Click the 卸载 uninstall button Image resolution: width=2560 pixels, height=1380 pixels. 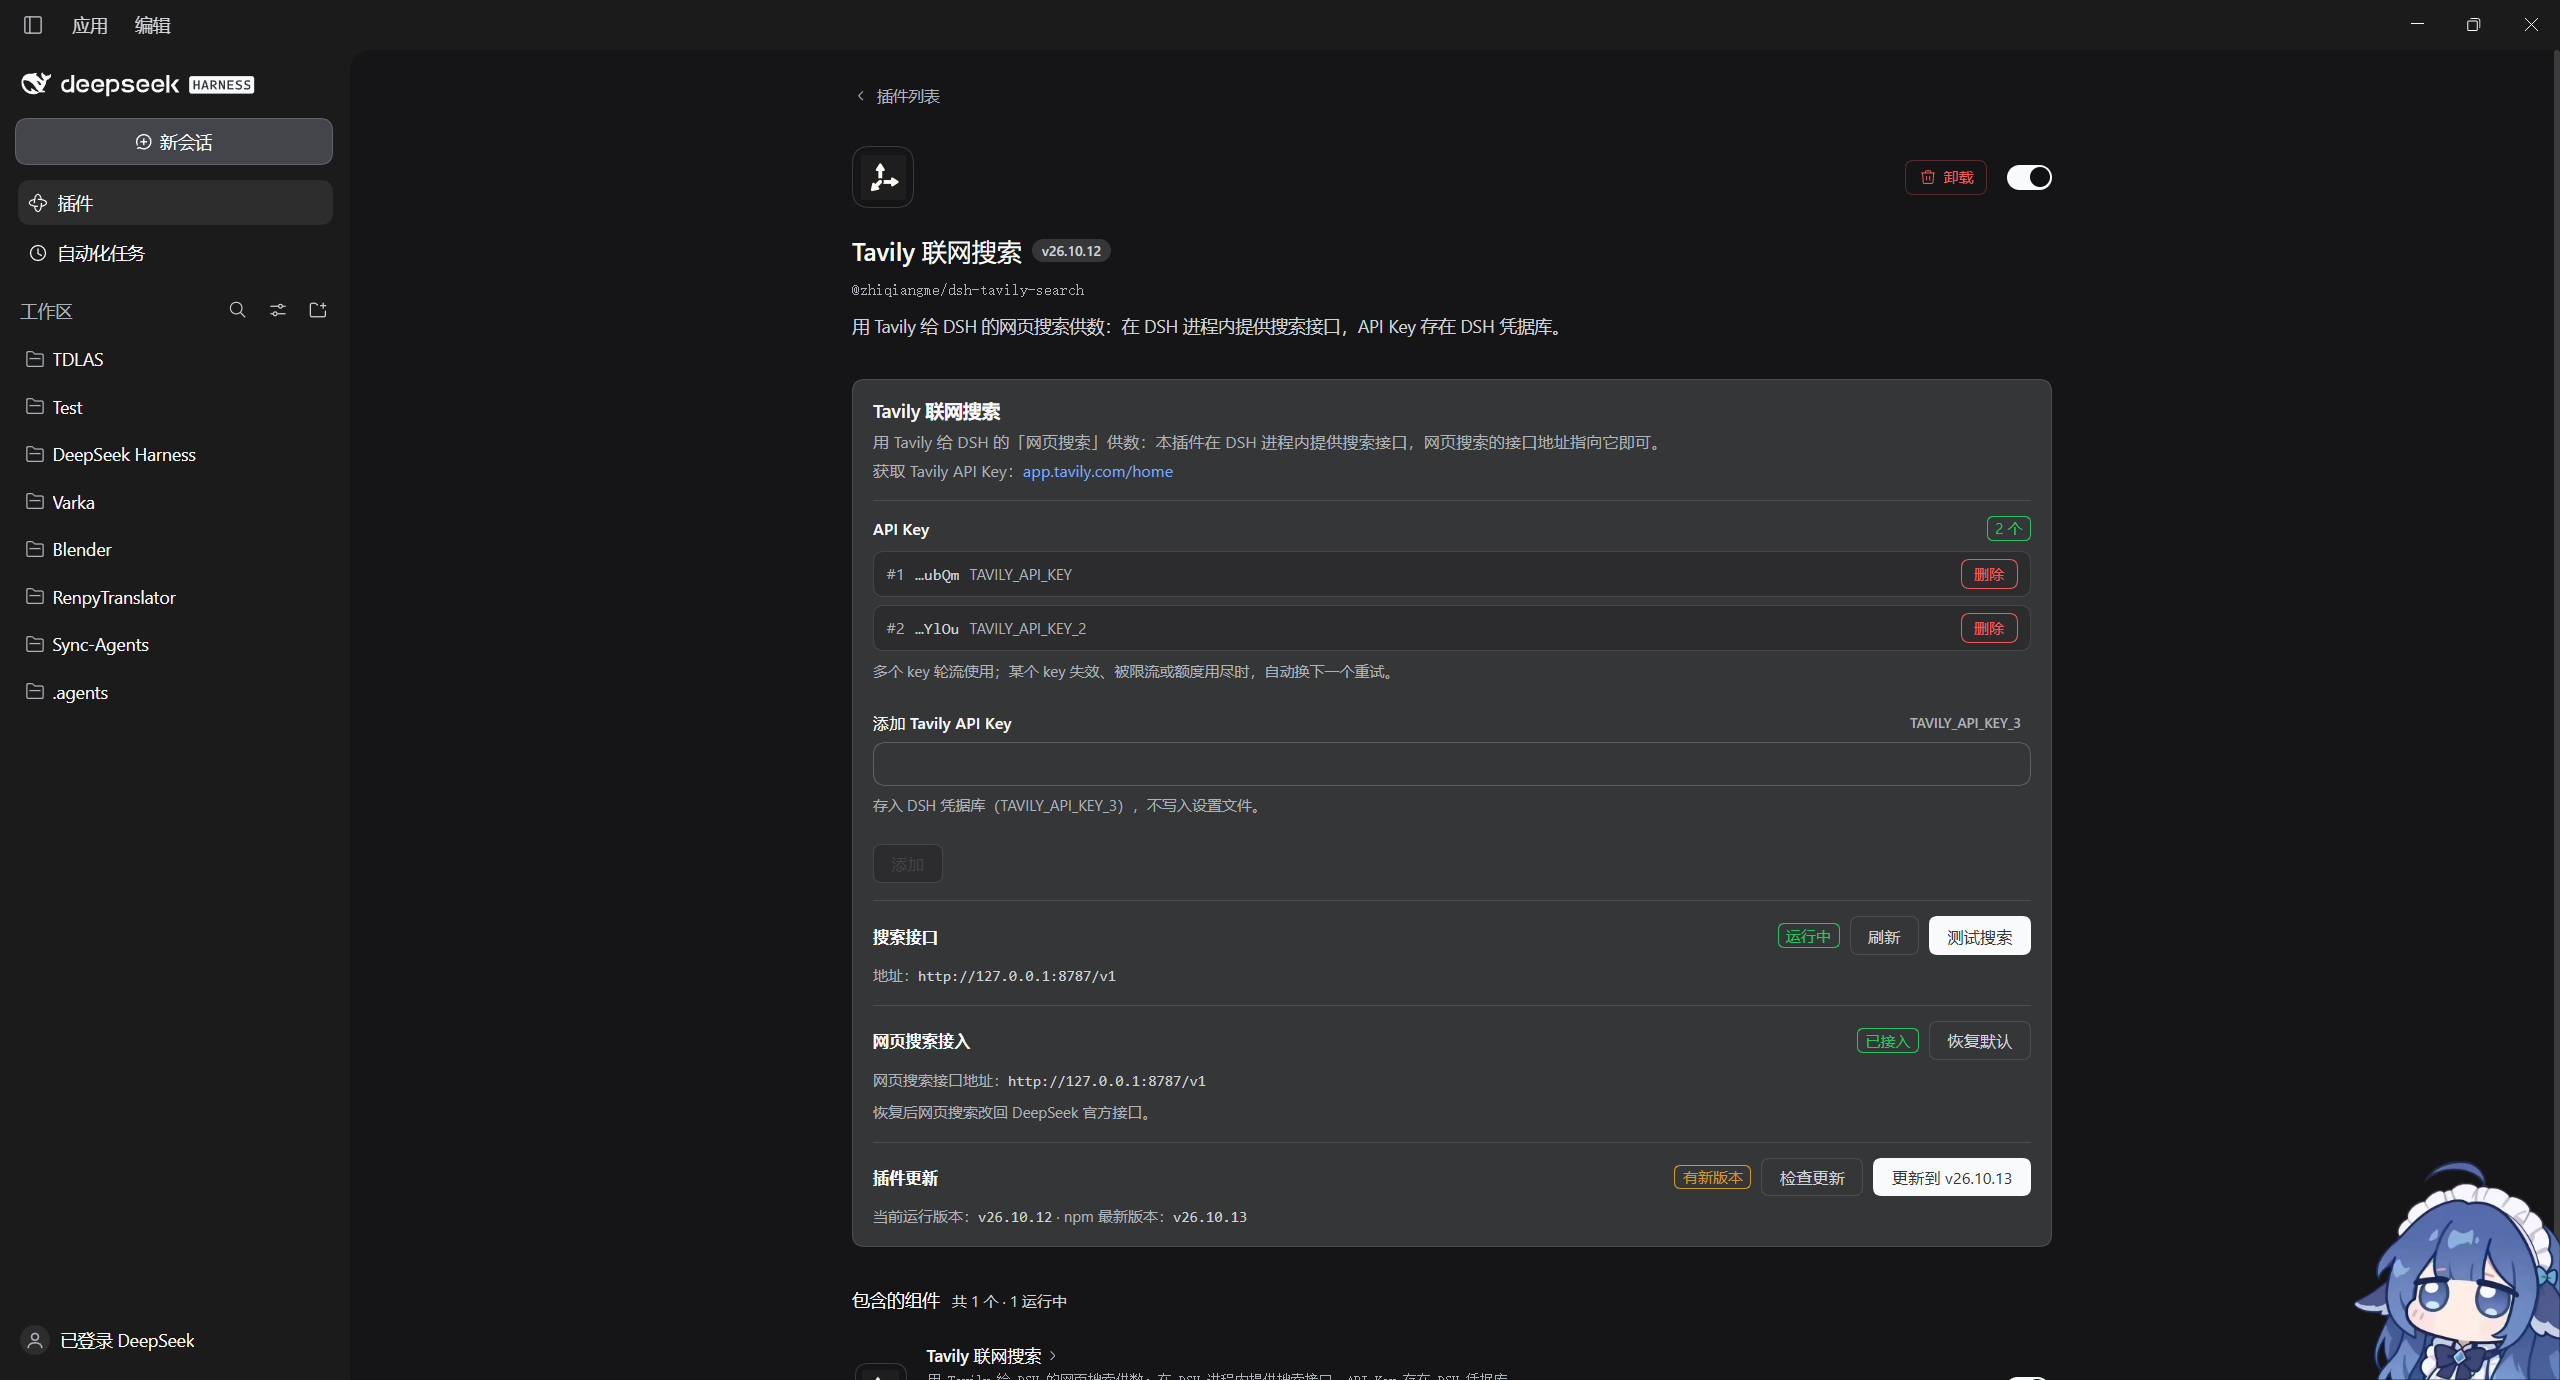click(1946, 177)
